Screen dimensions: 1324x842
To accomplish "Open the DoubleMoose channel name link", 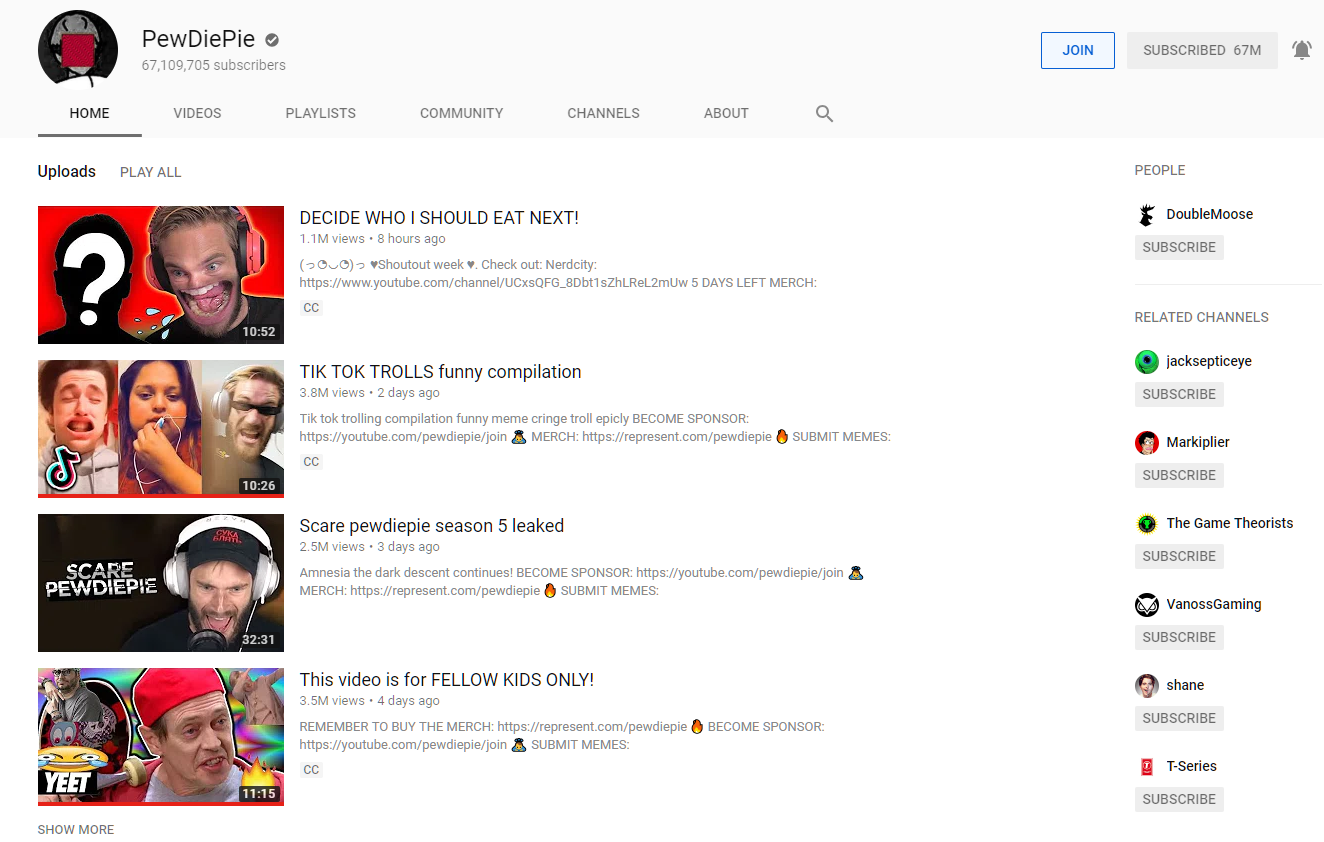I will (x=1209, y=214).
